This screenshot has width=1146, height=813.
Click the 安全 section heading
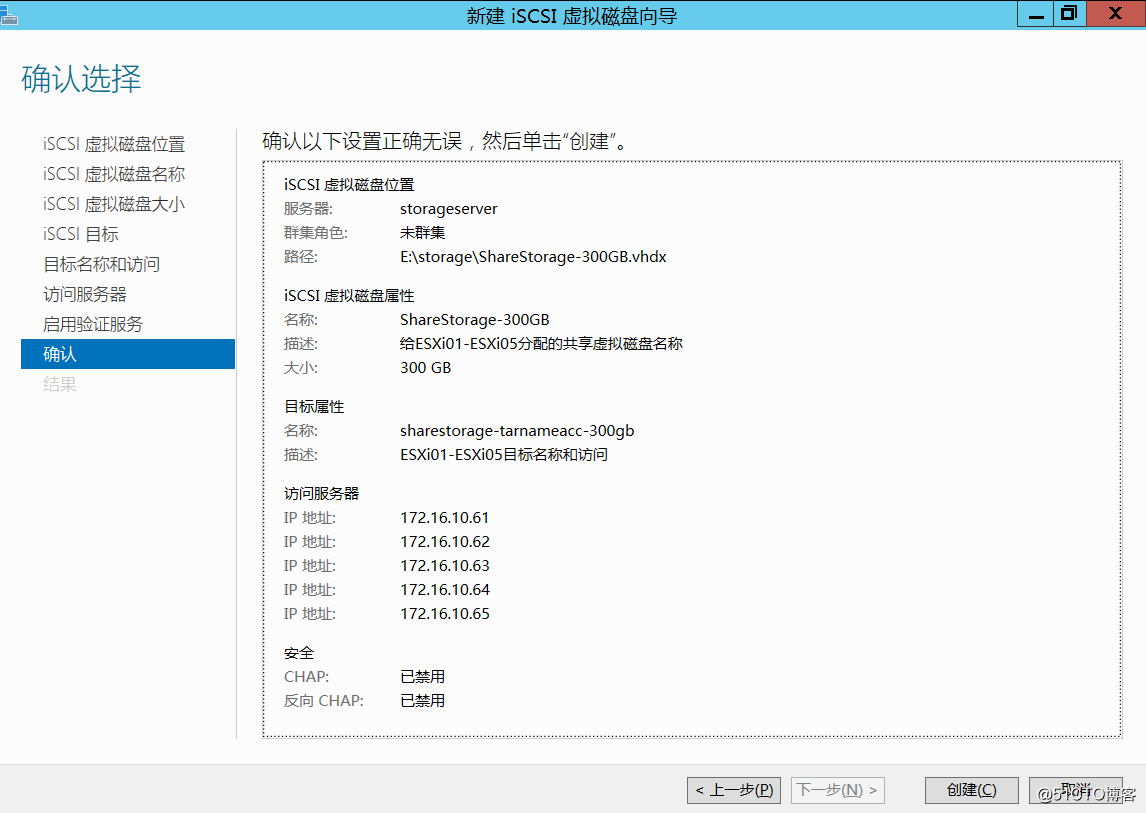[x=298, y=653]
